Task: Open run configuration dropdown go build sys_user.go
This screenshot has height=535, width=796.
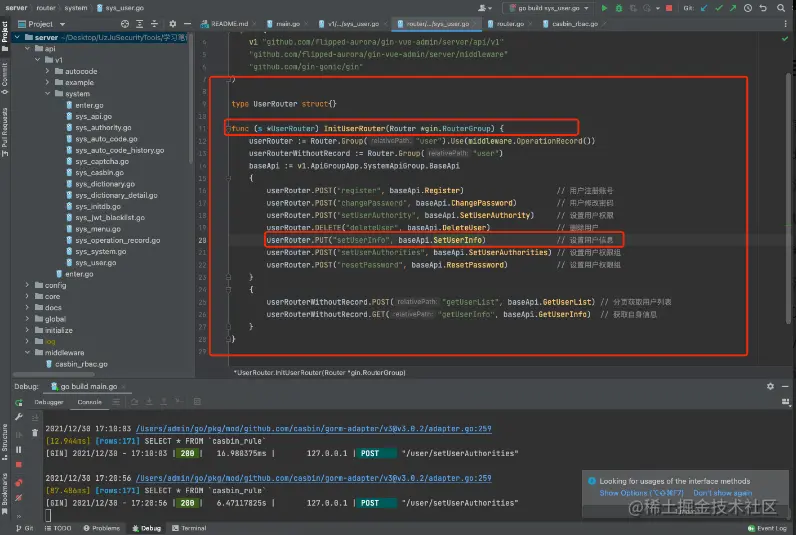Action: pos(548,8)
